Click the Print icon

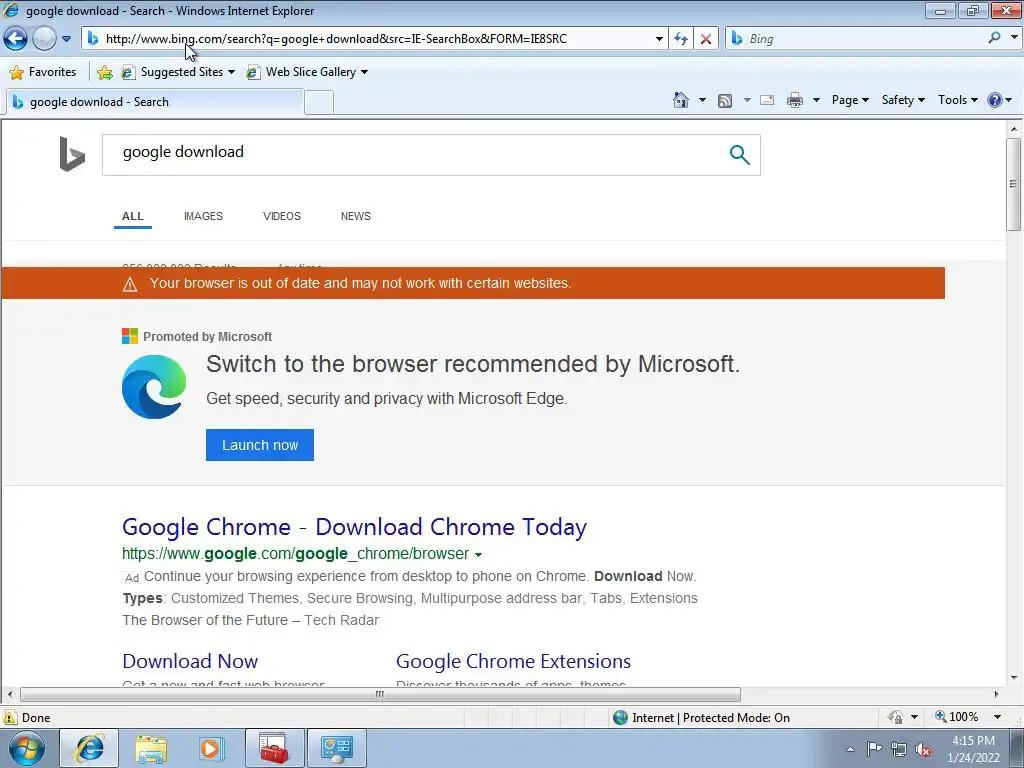click(795, 100)
